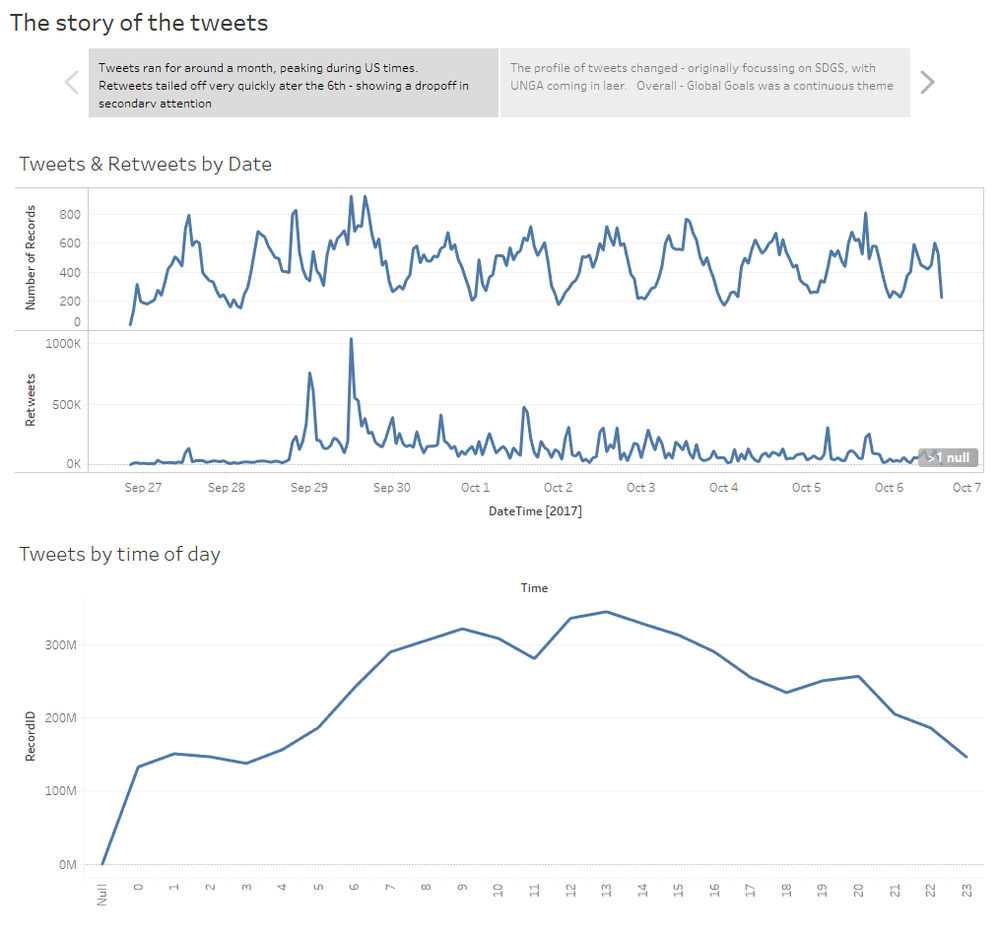Click the 'Oct 1' date tick label

475,487
